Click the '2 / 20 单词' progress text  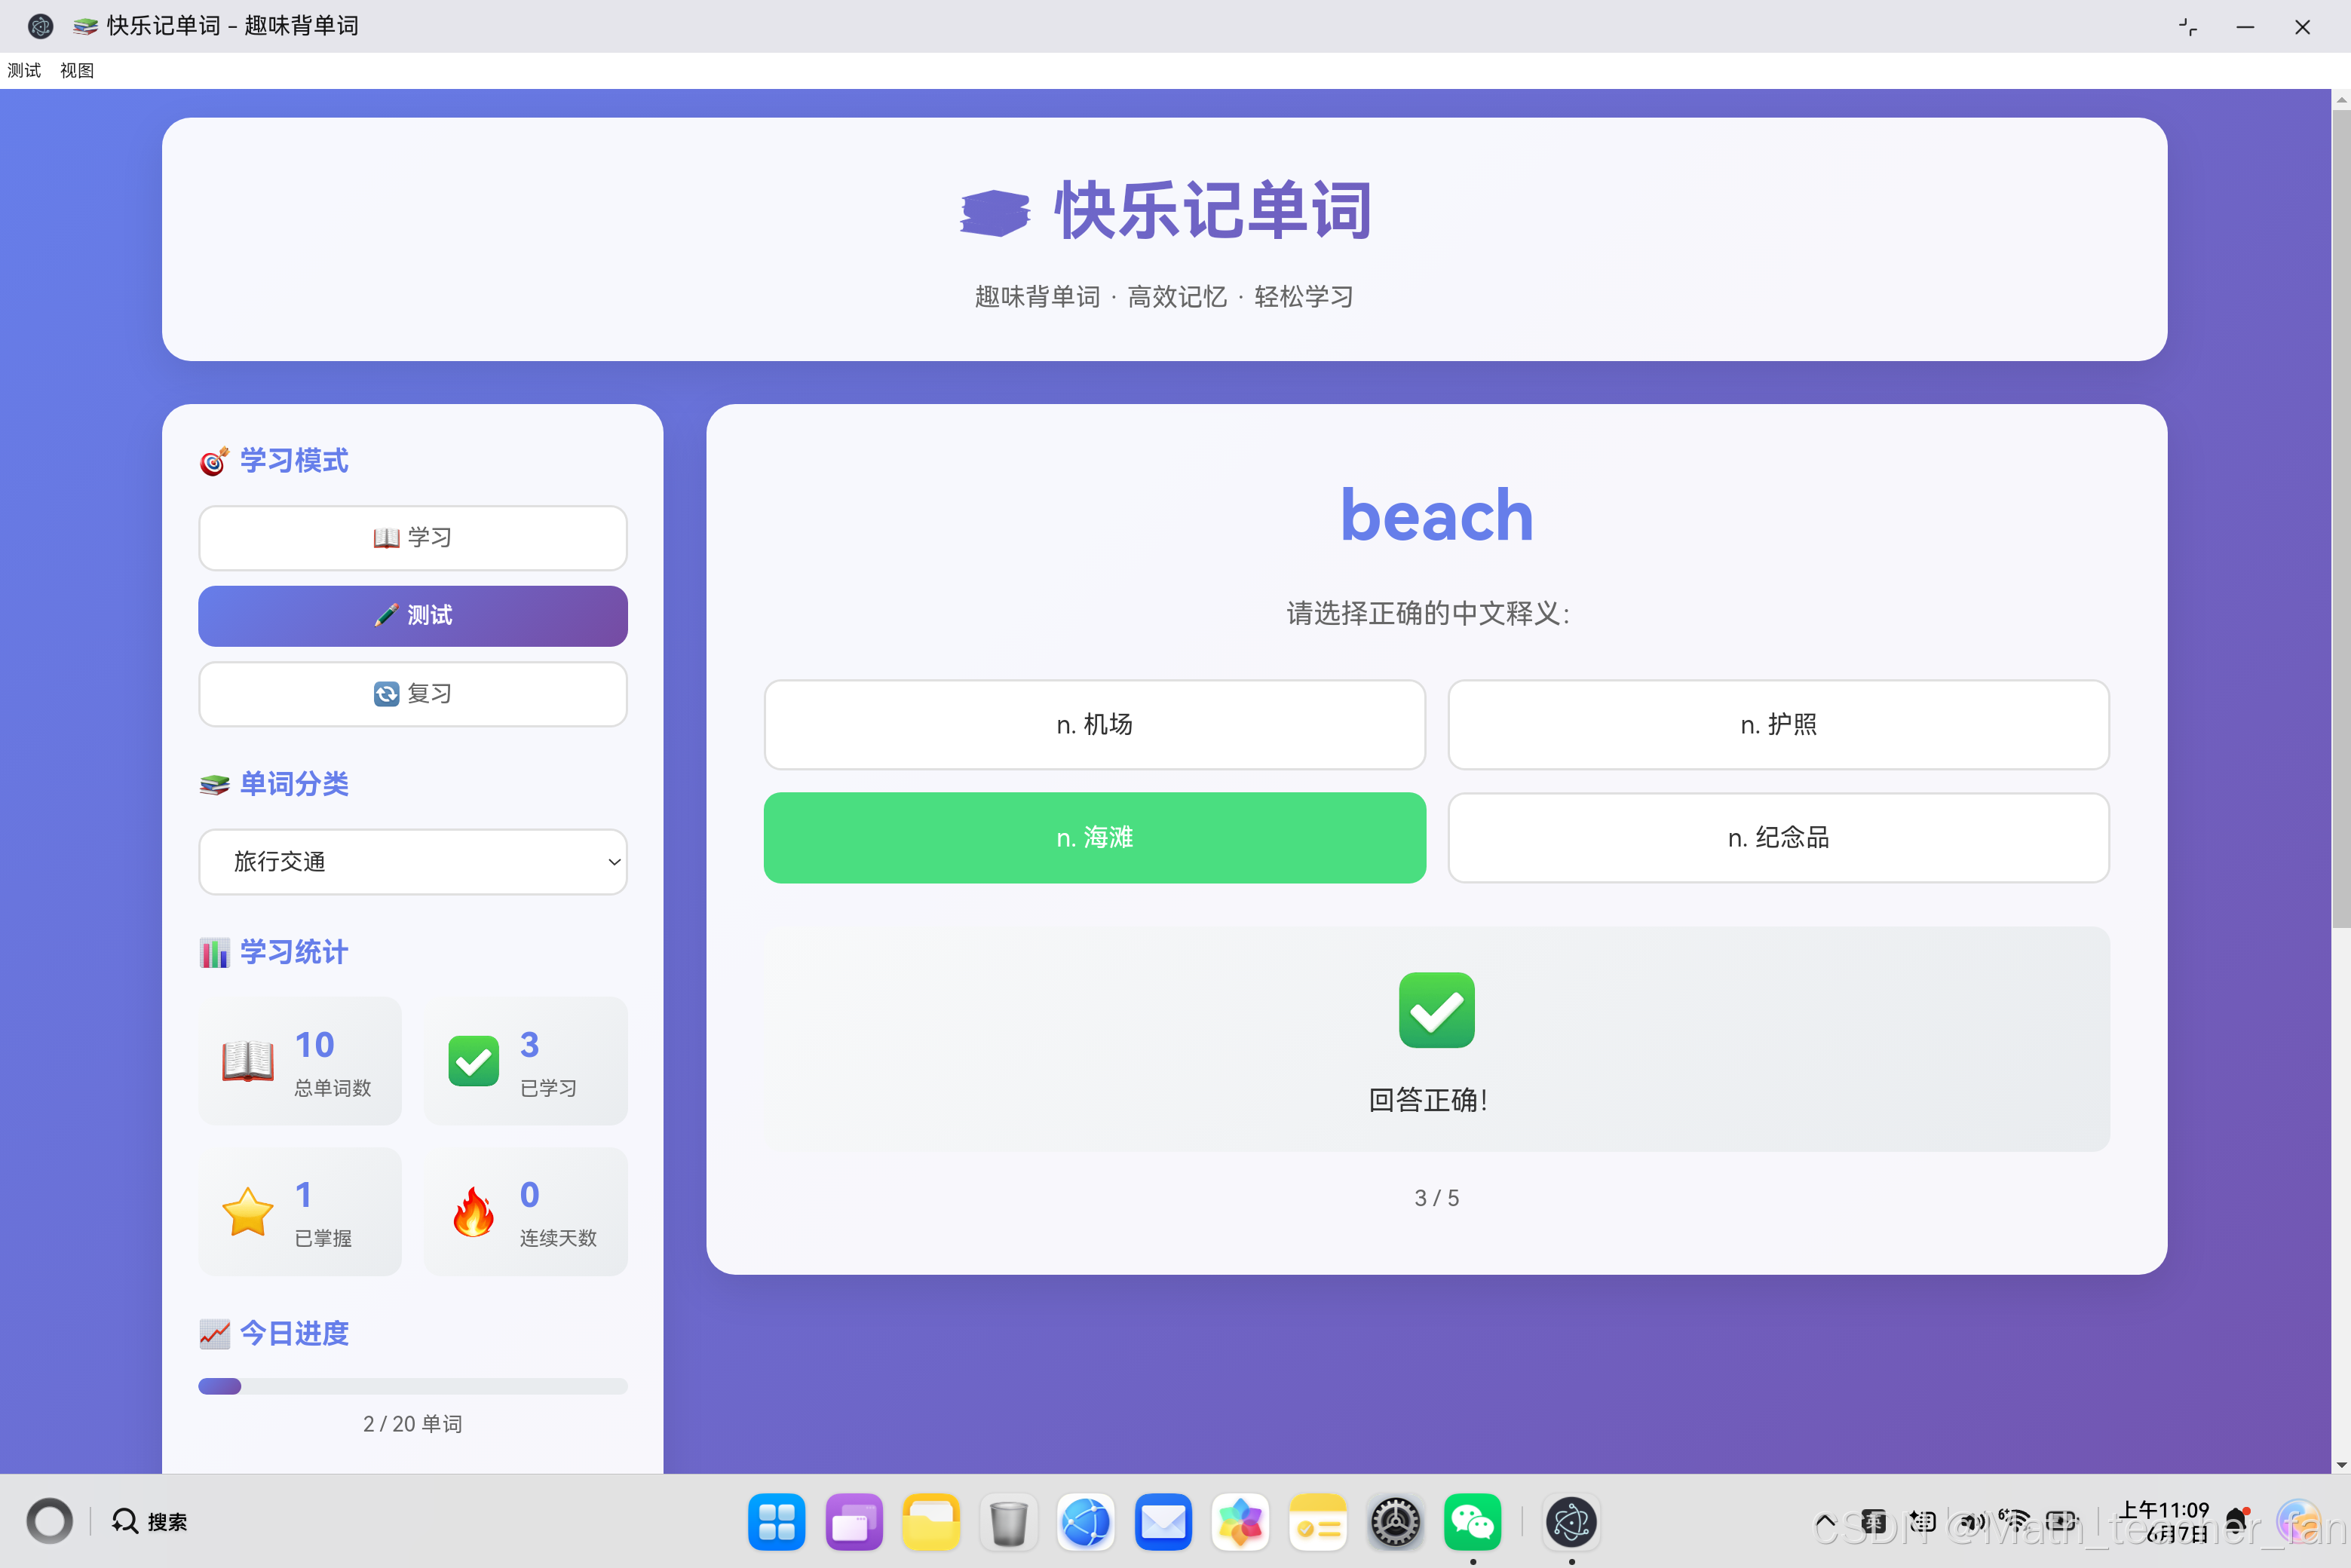[x=413, y=1423]
